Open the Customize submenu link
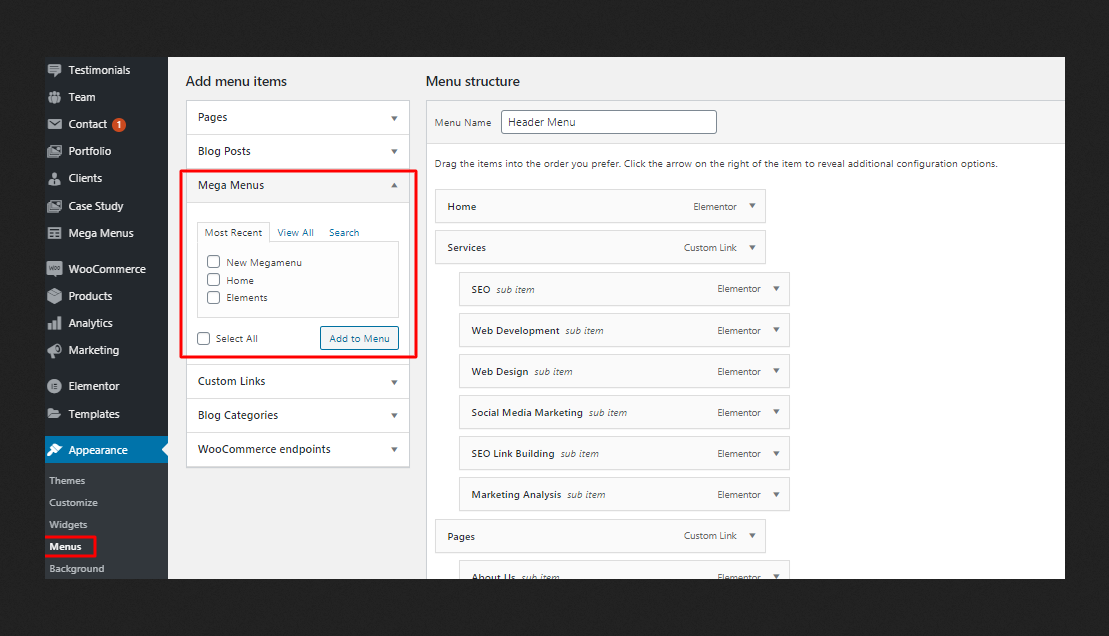 (x=74, y=503)
